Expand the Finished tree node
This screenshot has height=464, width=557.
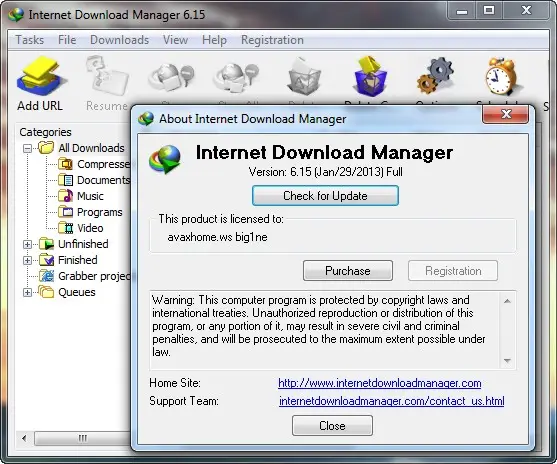point(27,260)
